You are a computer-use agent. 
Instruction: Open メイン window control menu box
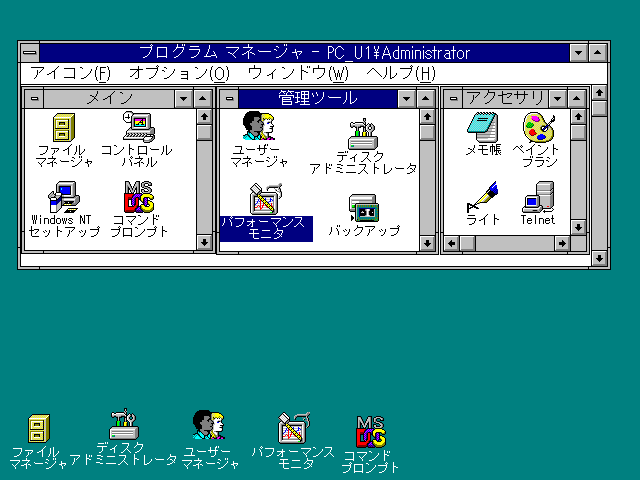click(35, 98)
